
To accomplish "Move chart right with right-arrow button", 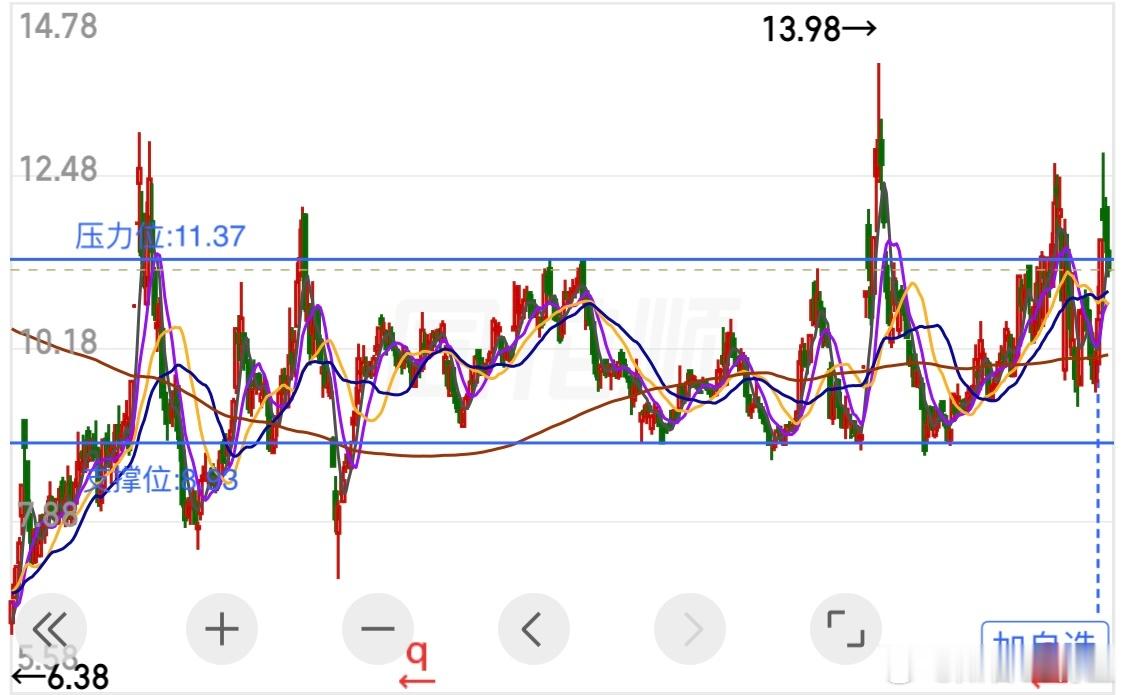I will pyautogui.click(x=690, y=630).
